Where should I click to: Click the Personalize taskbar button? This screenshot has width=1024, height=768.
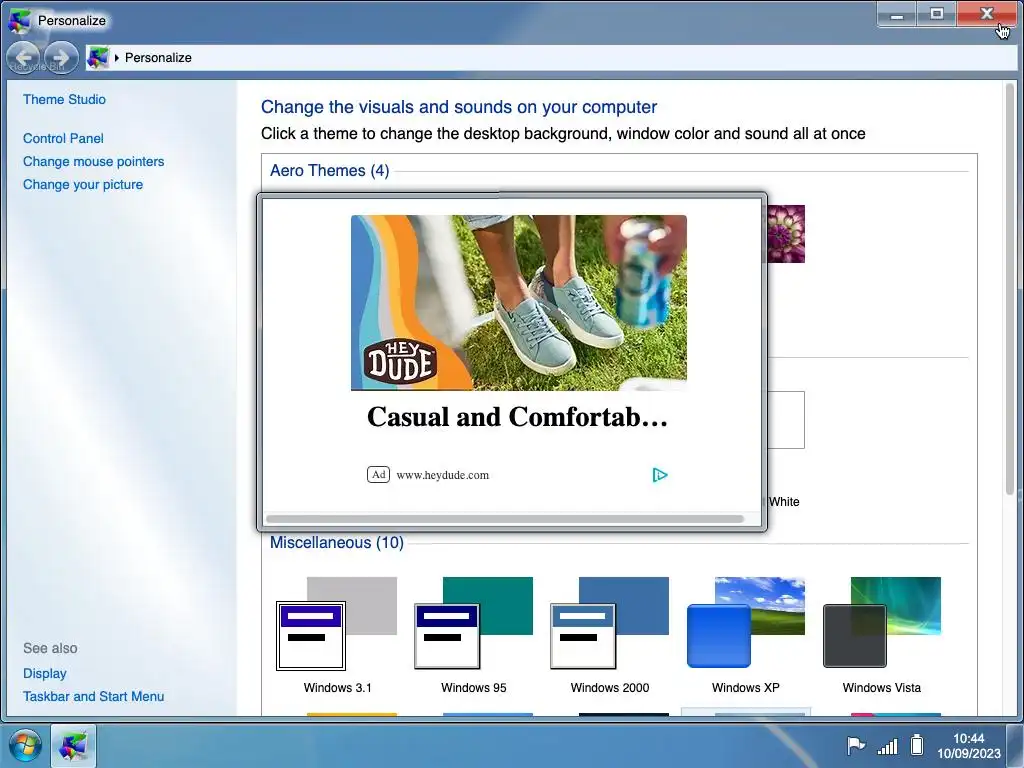(x=73, y=745)
